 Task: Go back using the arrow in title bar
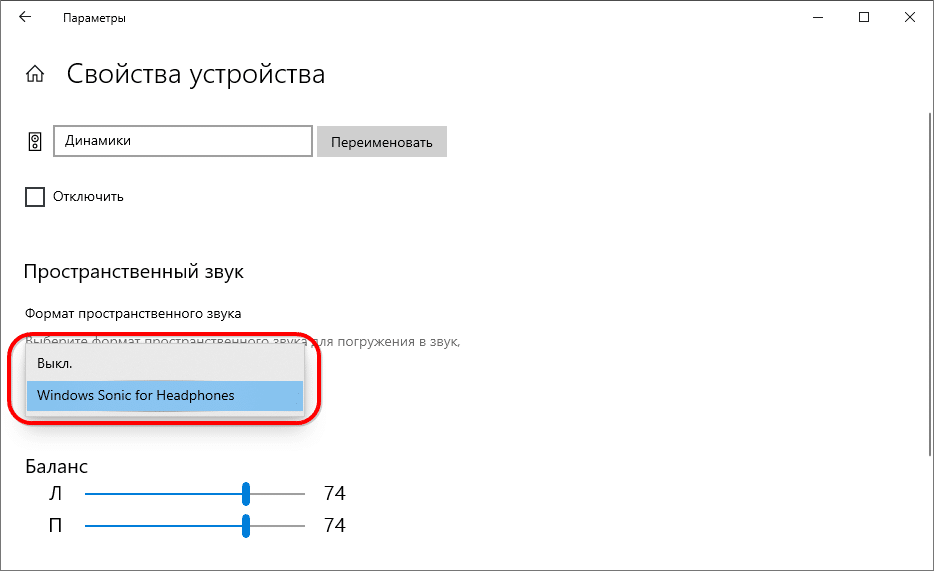point(25,17)
